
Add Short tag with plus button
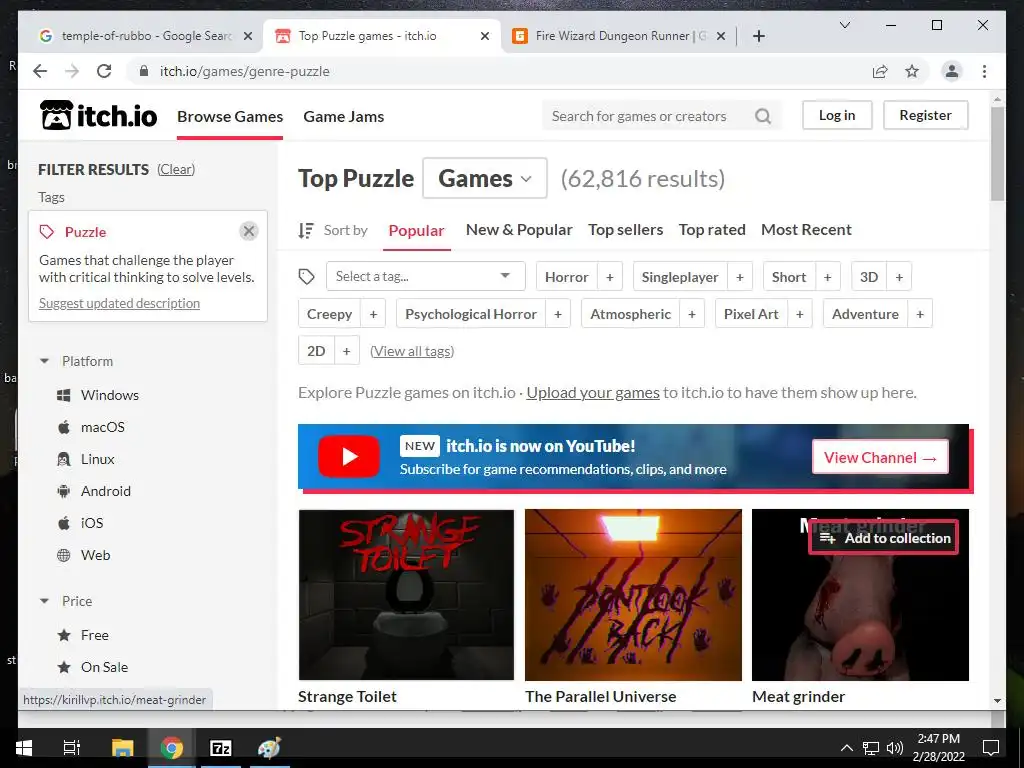(x=827, y=277)
